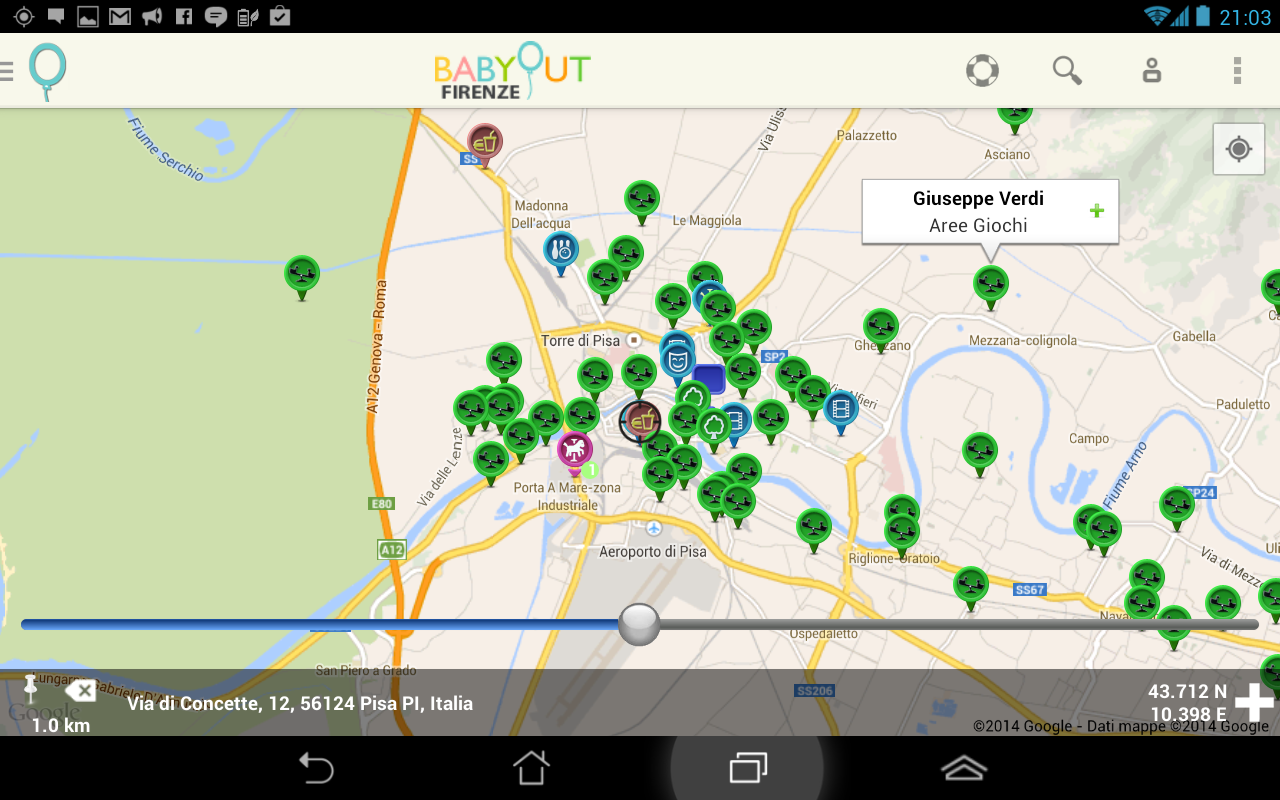Open the three-dot overflow menu
Viewport: 1280px width, 800px height.
pyautogui.click(x=1237, y=70)
